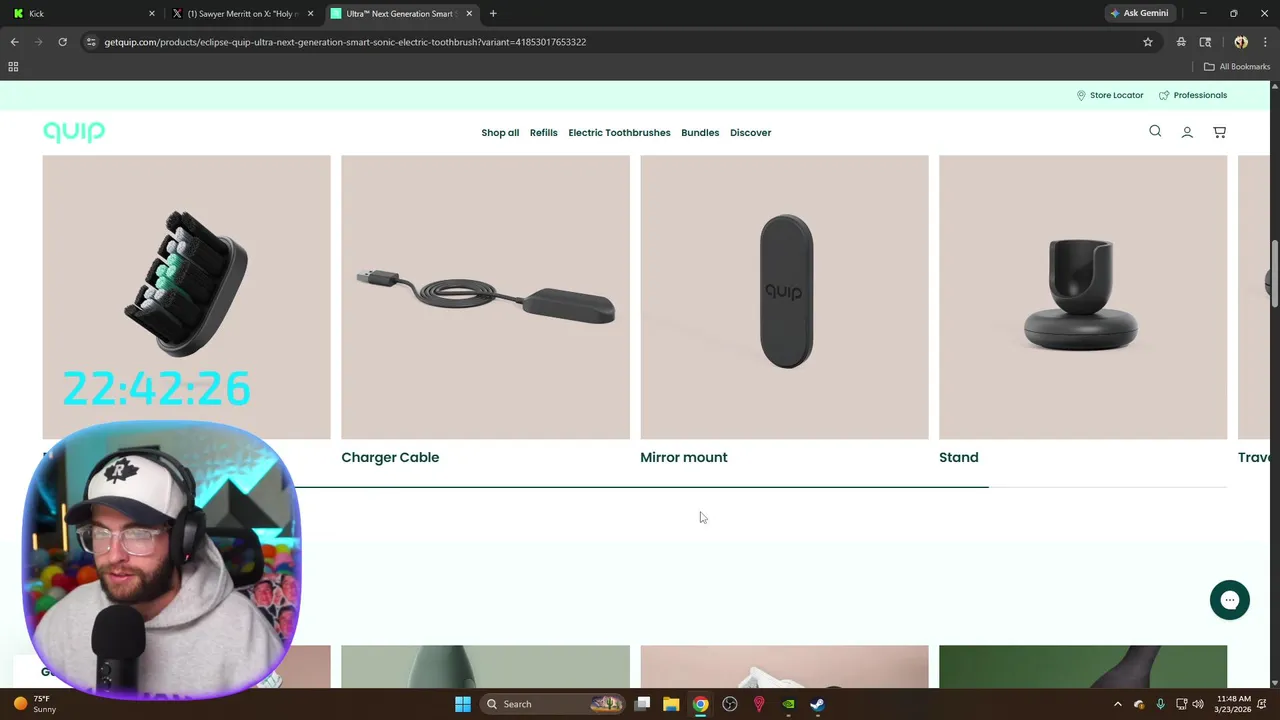1280x720 pixels.
Task: Click the red pin app in taskbar
Action: 759,704
